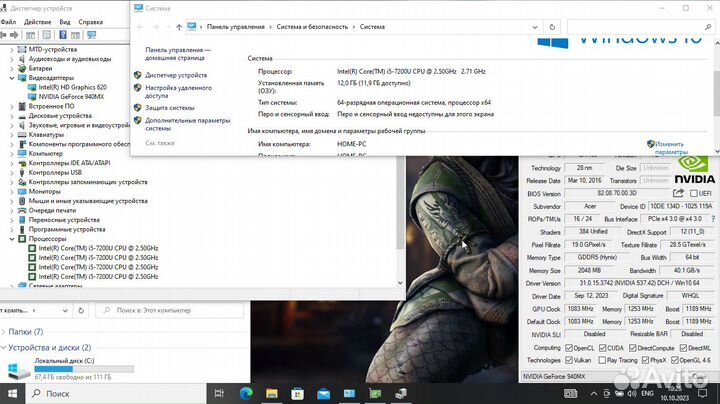The height and width of the screenshot is (404, 720).
Task: Toggle the Vulkan checkbox in GPU-Z
Action: (568, 360)
